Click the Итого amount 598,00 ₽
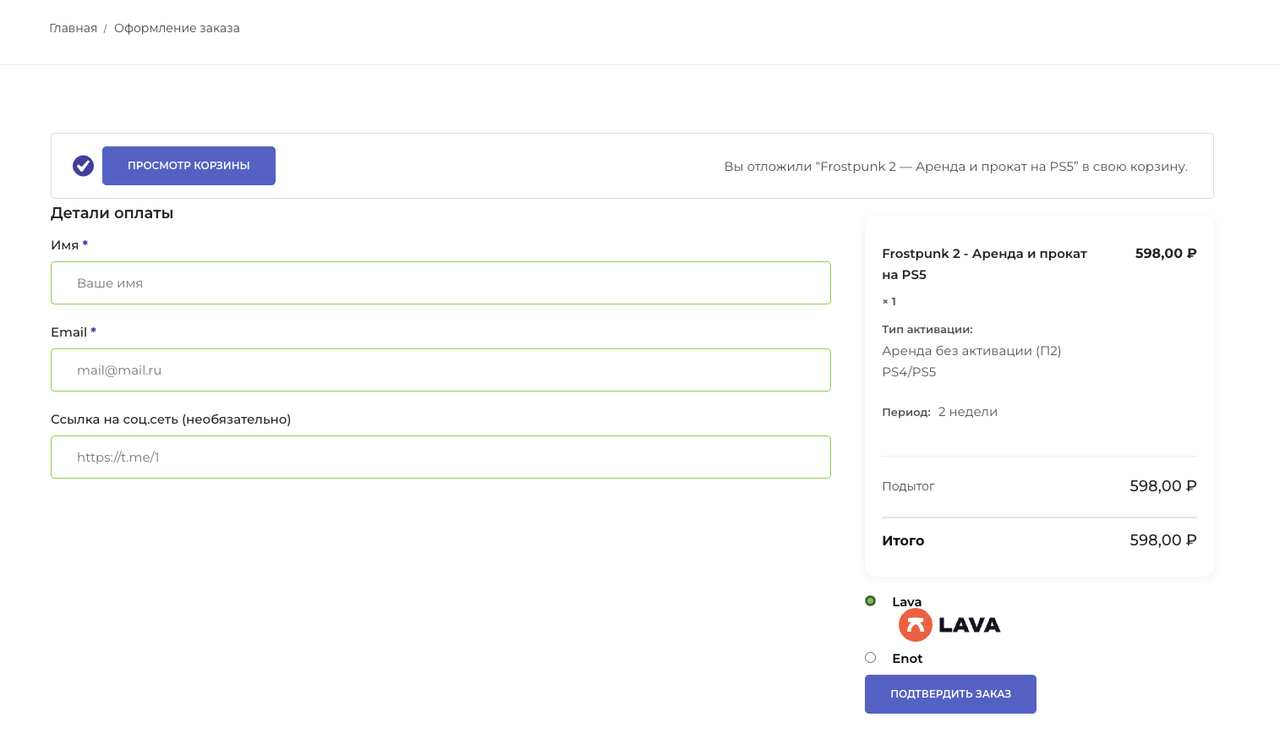This screenshot has height=756, width=1280. click(x=1163, y=540)
